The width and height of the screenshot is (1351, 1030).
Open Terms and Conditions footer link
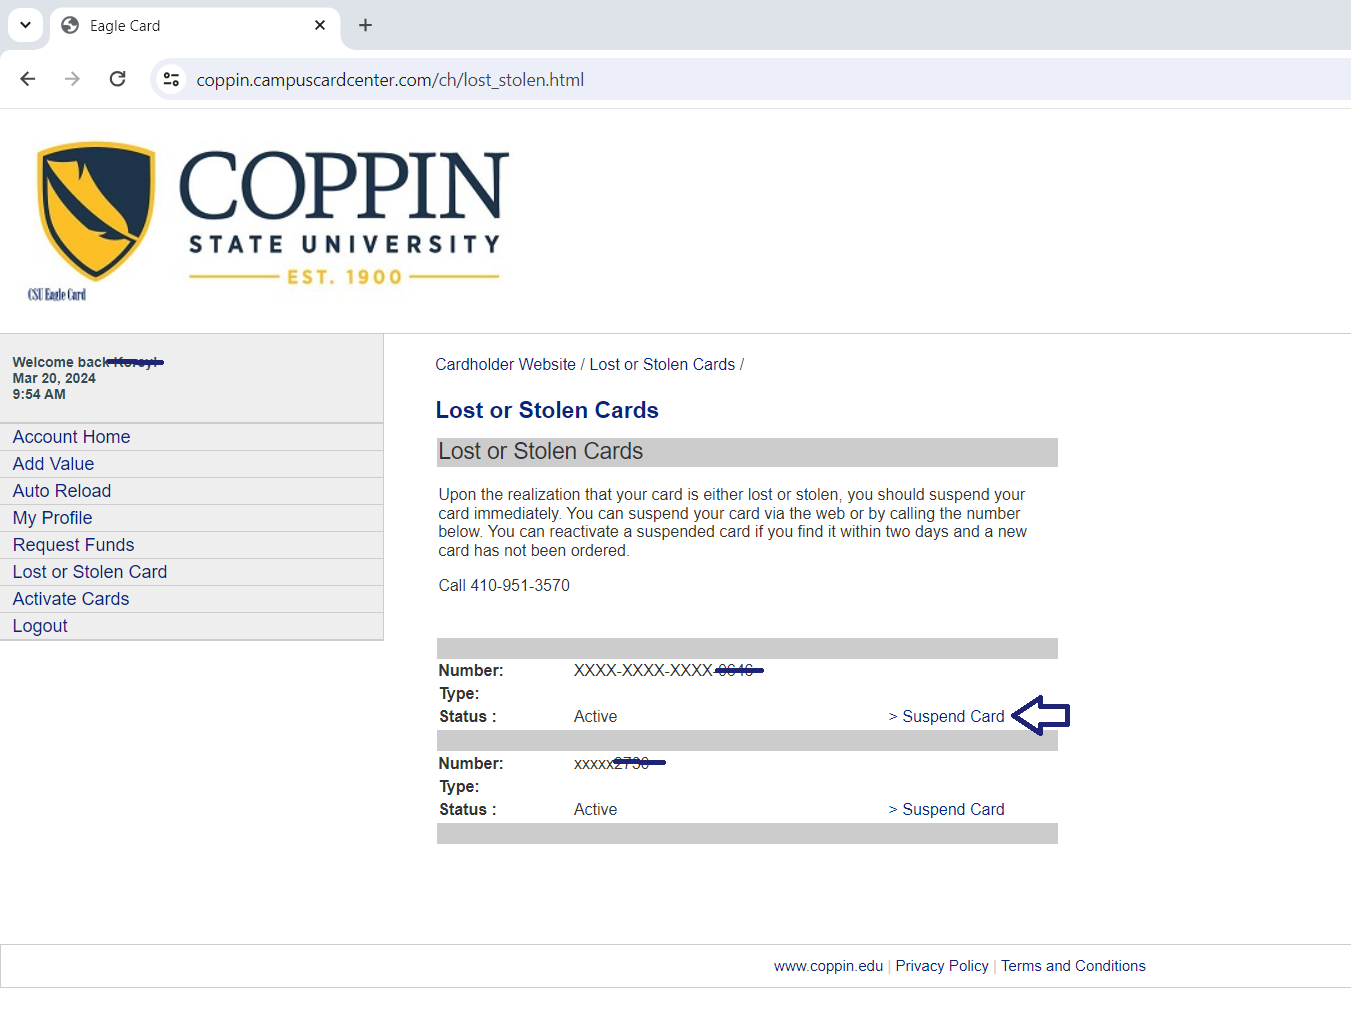(1073, 966)
